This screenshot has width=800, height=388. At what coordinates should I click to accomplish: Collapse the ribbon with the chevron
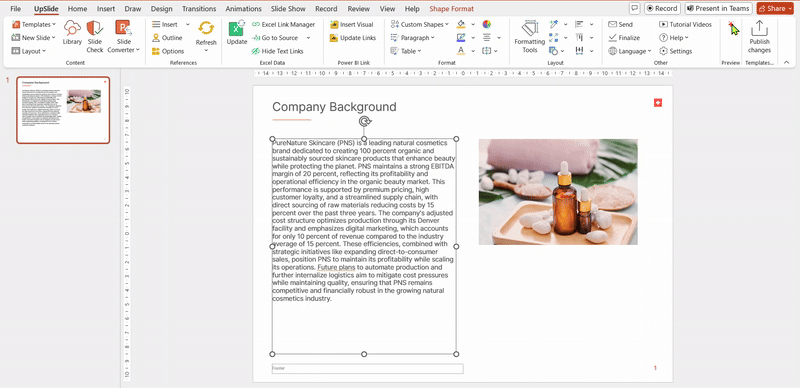786,62
